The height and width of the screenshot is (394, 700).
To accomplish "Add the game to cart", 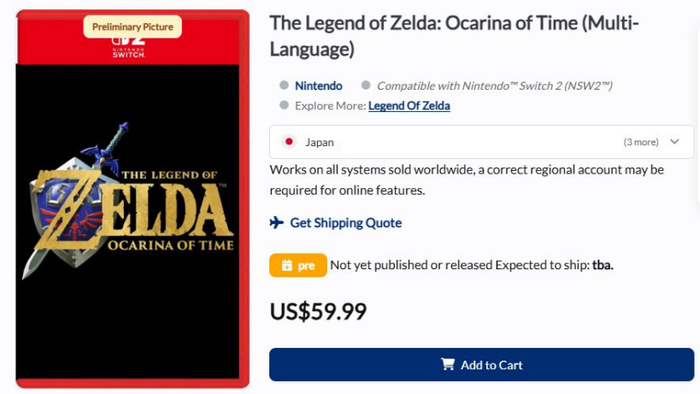I will tap(481, 365).
